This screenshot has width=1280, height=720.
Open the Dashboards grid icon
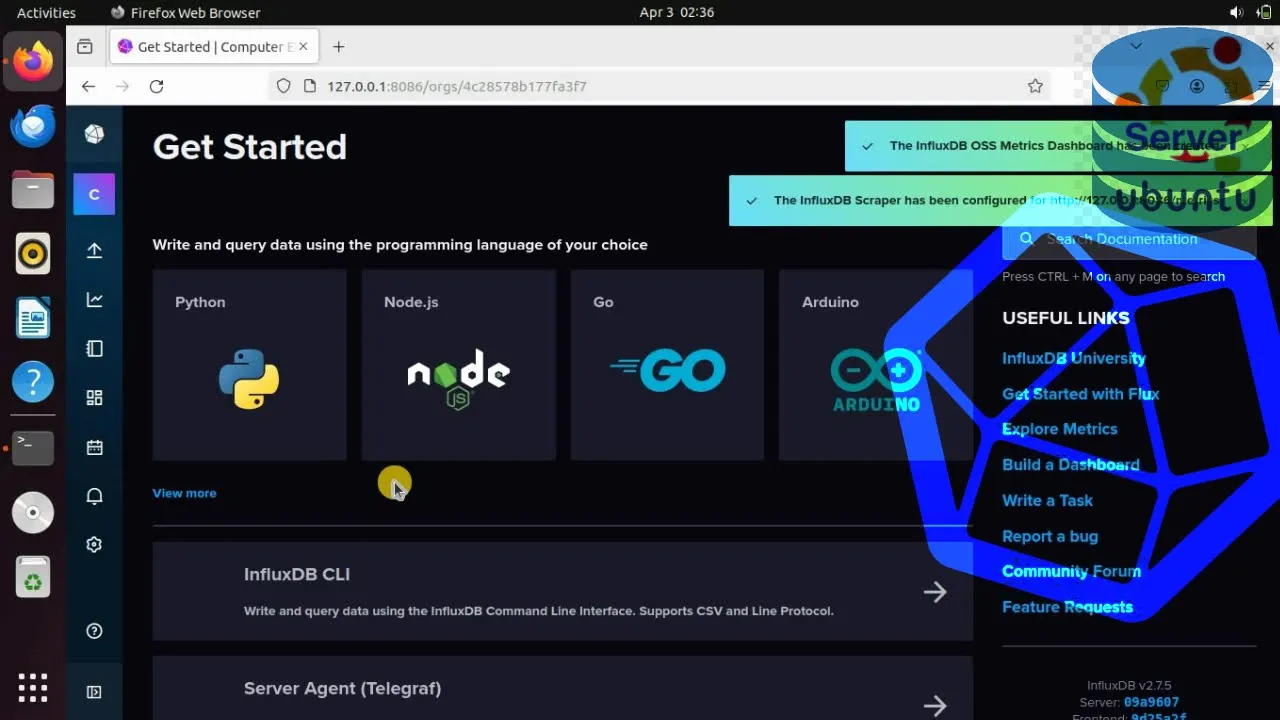94,397
